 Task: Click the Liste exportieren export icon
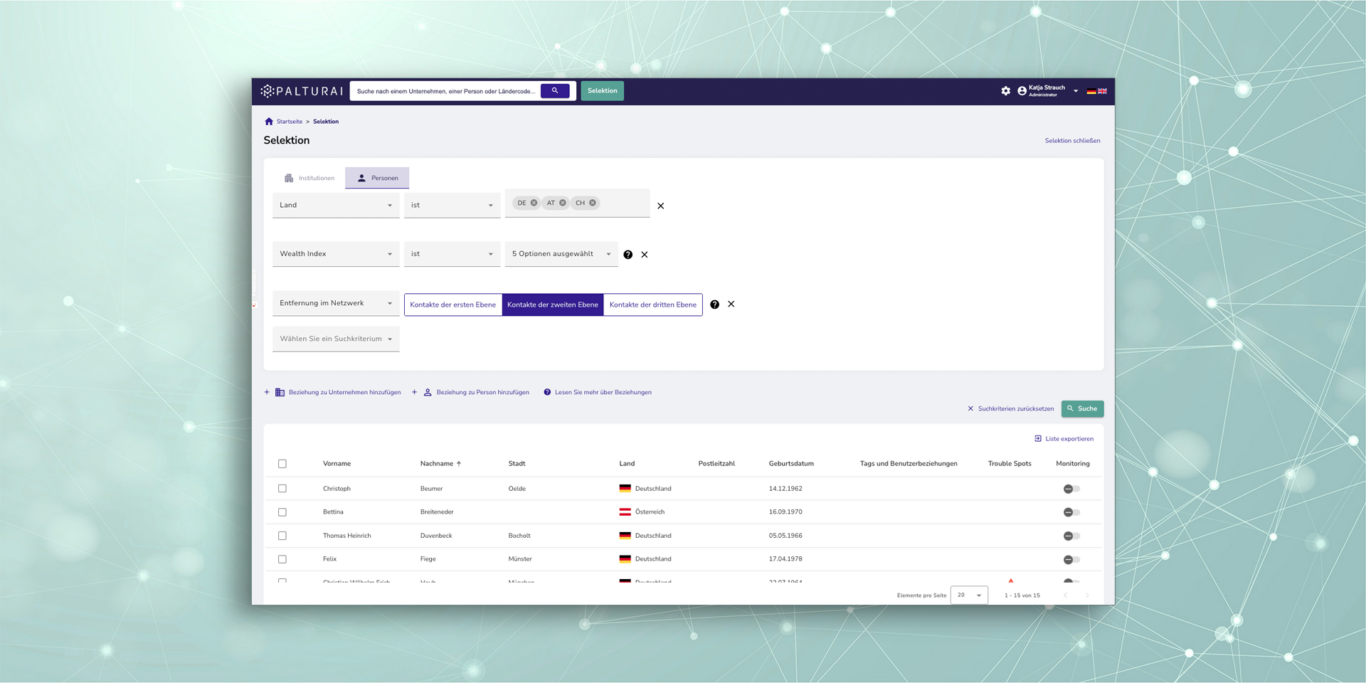pos(1038,439)
